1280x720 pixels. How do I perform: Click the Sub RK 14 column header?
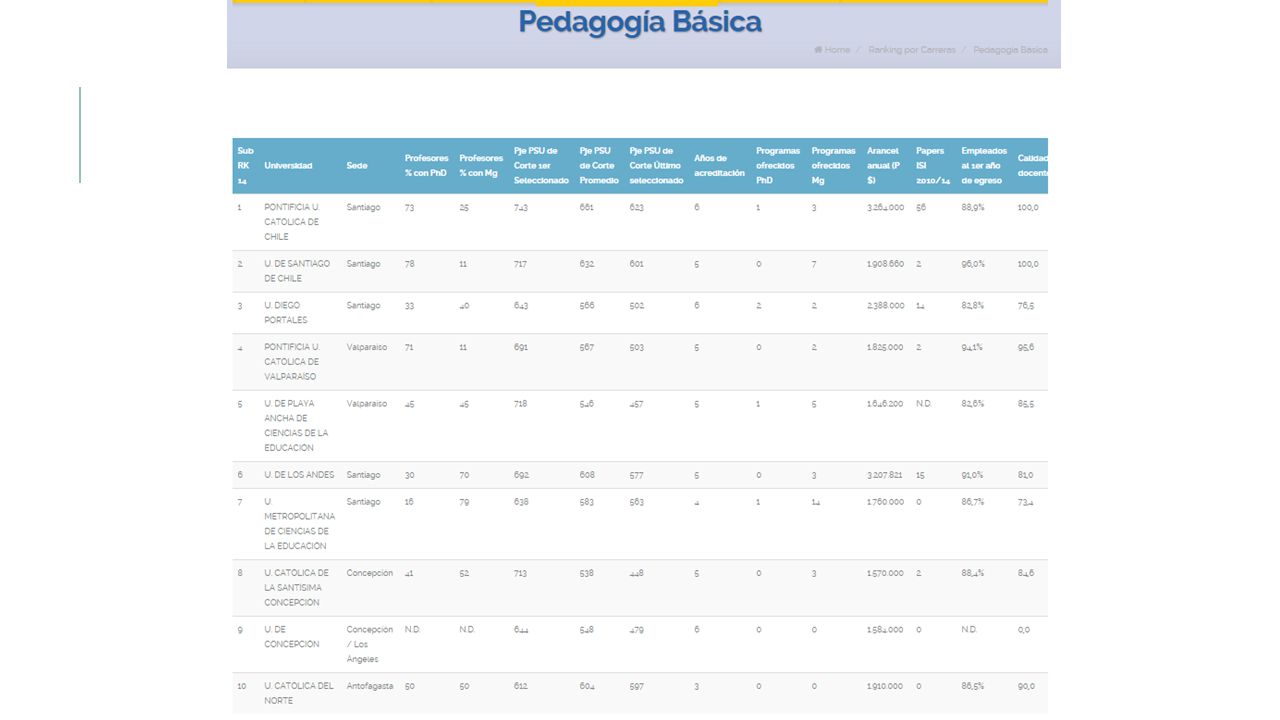245,165
